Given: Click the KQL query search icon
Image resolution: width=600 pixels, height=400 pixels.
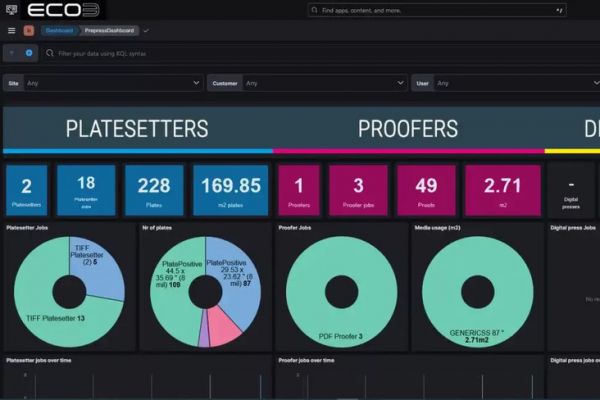Looking at the screenshot, I should point(50,52).
